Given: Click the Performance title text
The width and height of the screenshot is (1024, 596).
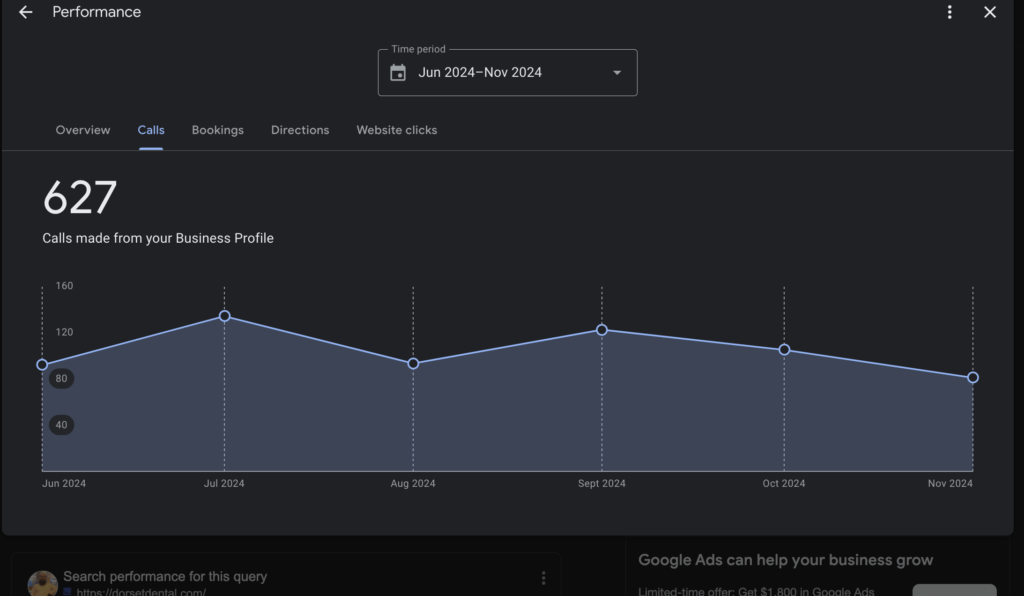Looking at the screenshot, I should 97,12.
